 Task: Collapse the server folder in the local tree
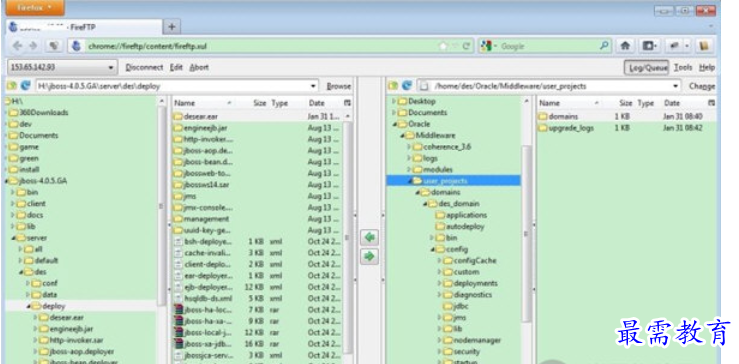click(x=13, y=238)
